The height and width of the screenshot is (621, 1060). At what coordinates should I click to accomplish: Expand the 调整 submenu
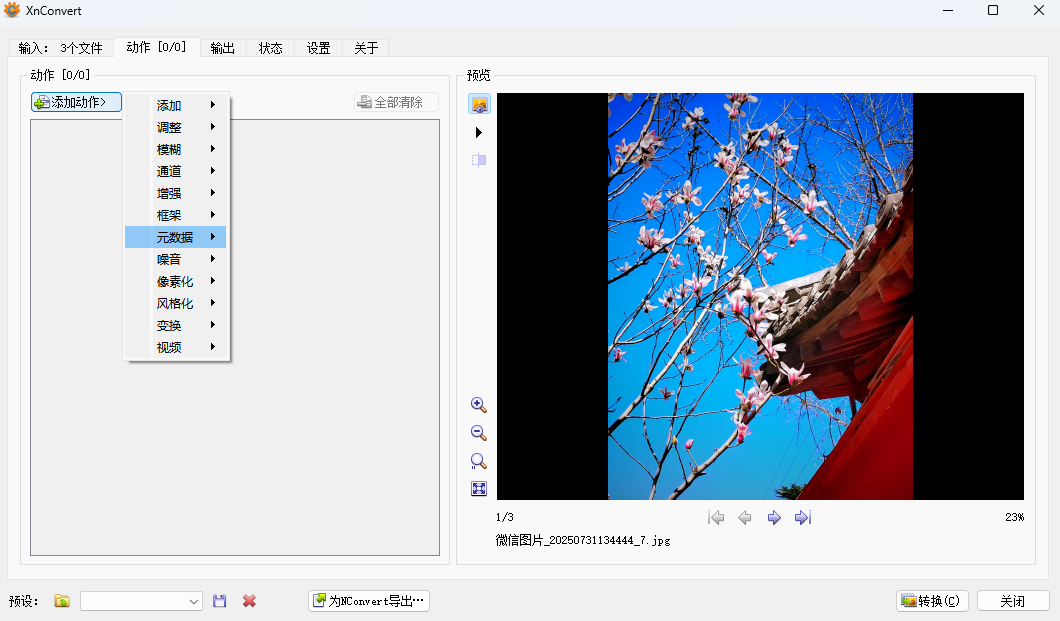pos(175,127)
